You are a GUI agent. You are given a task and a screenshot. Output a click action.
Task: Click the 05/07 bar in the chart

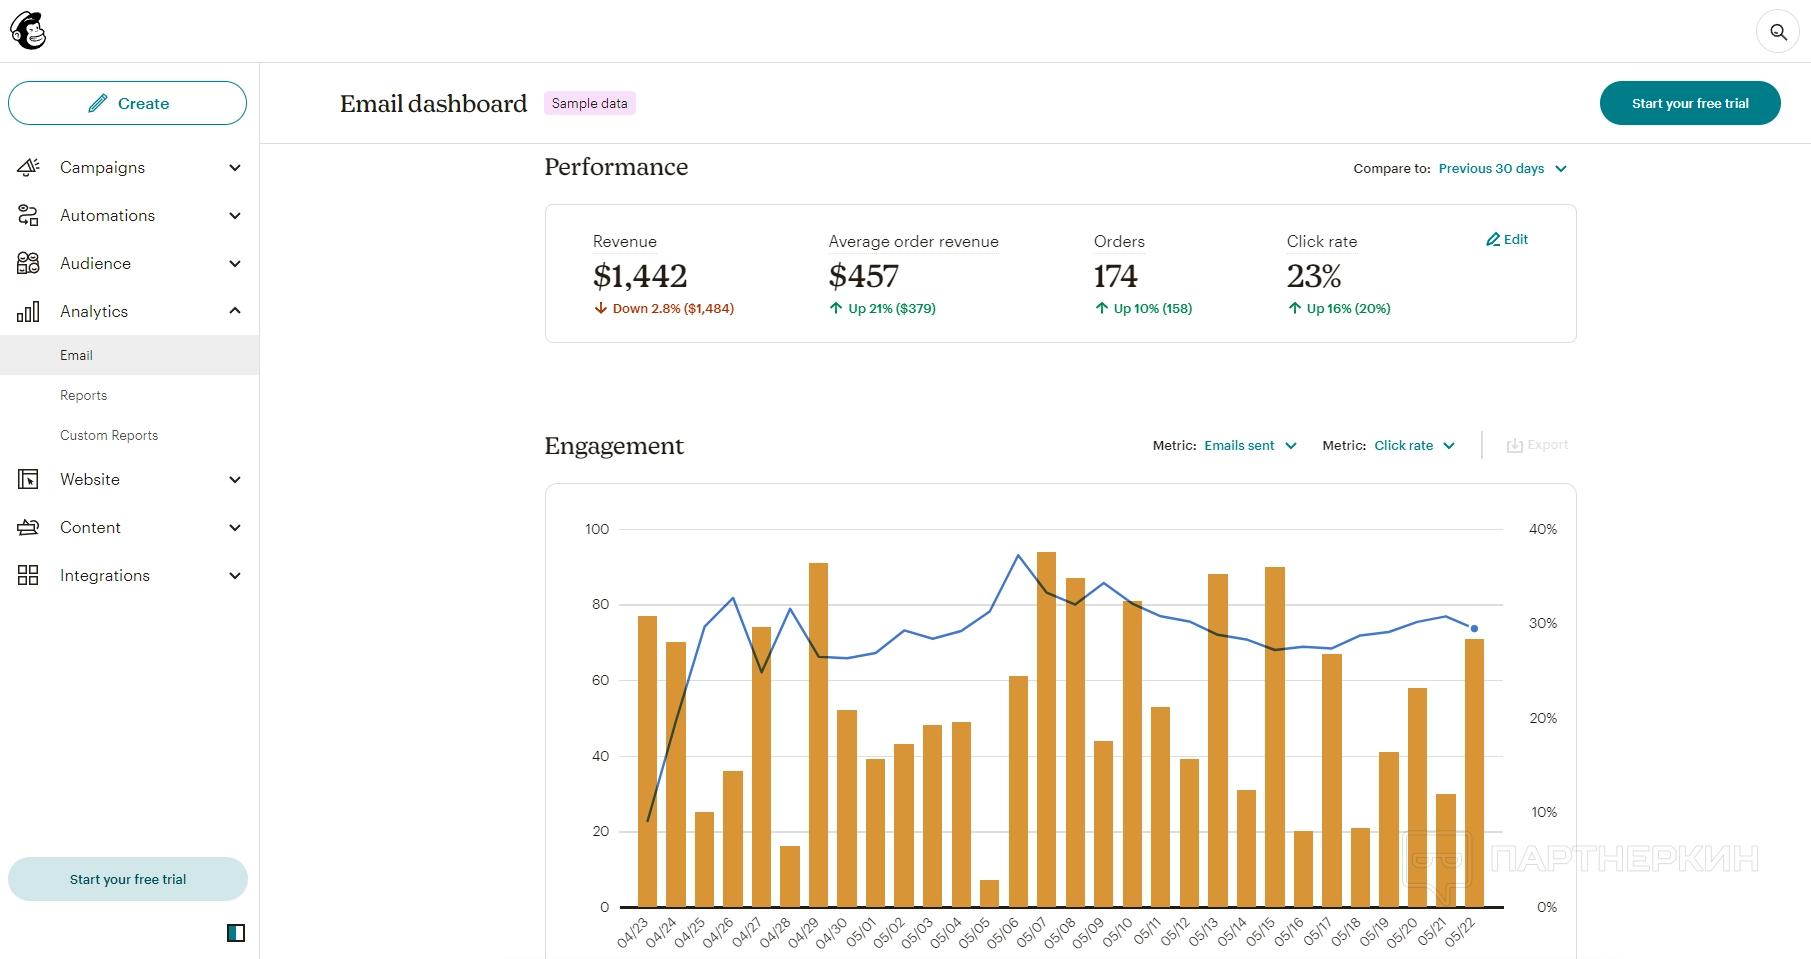pos(1046,730)
